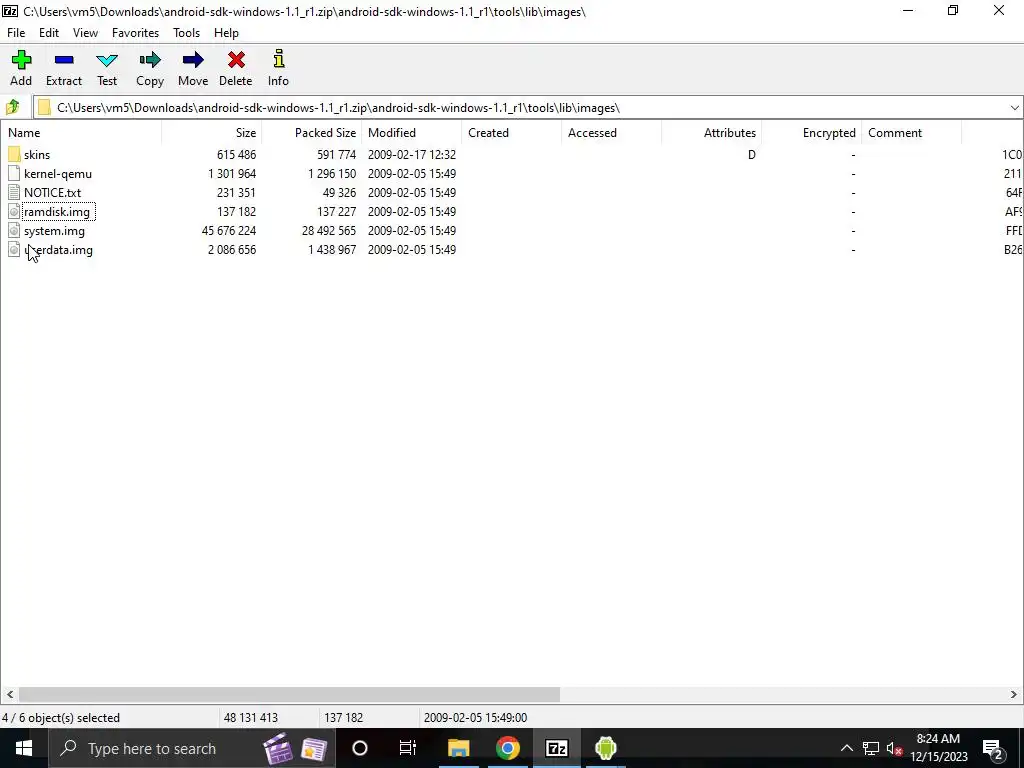Open the Favorites menu

[135, 33]
